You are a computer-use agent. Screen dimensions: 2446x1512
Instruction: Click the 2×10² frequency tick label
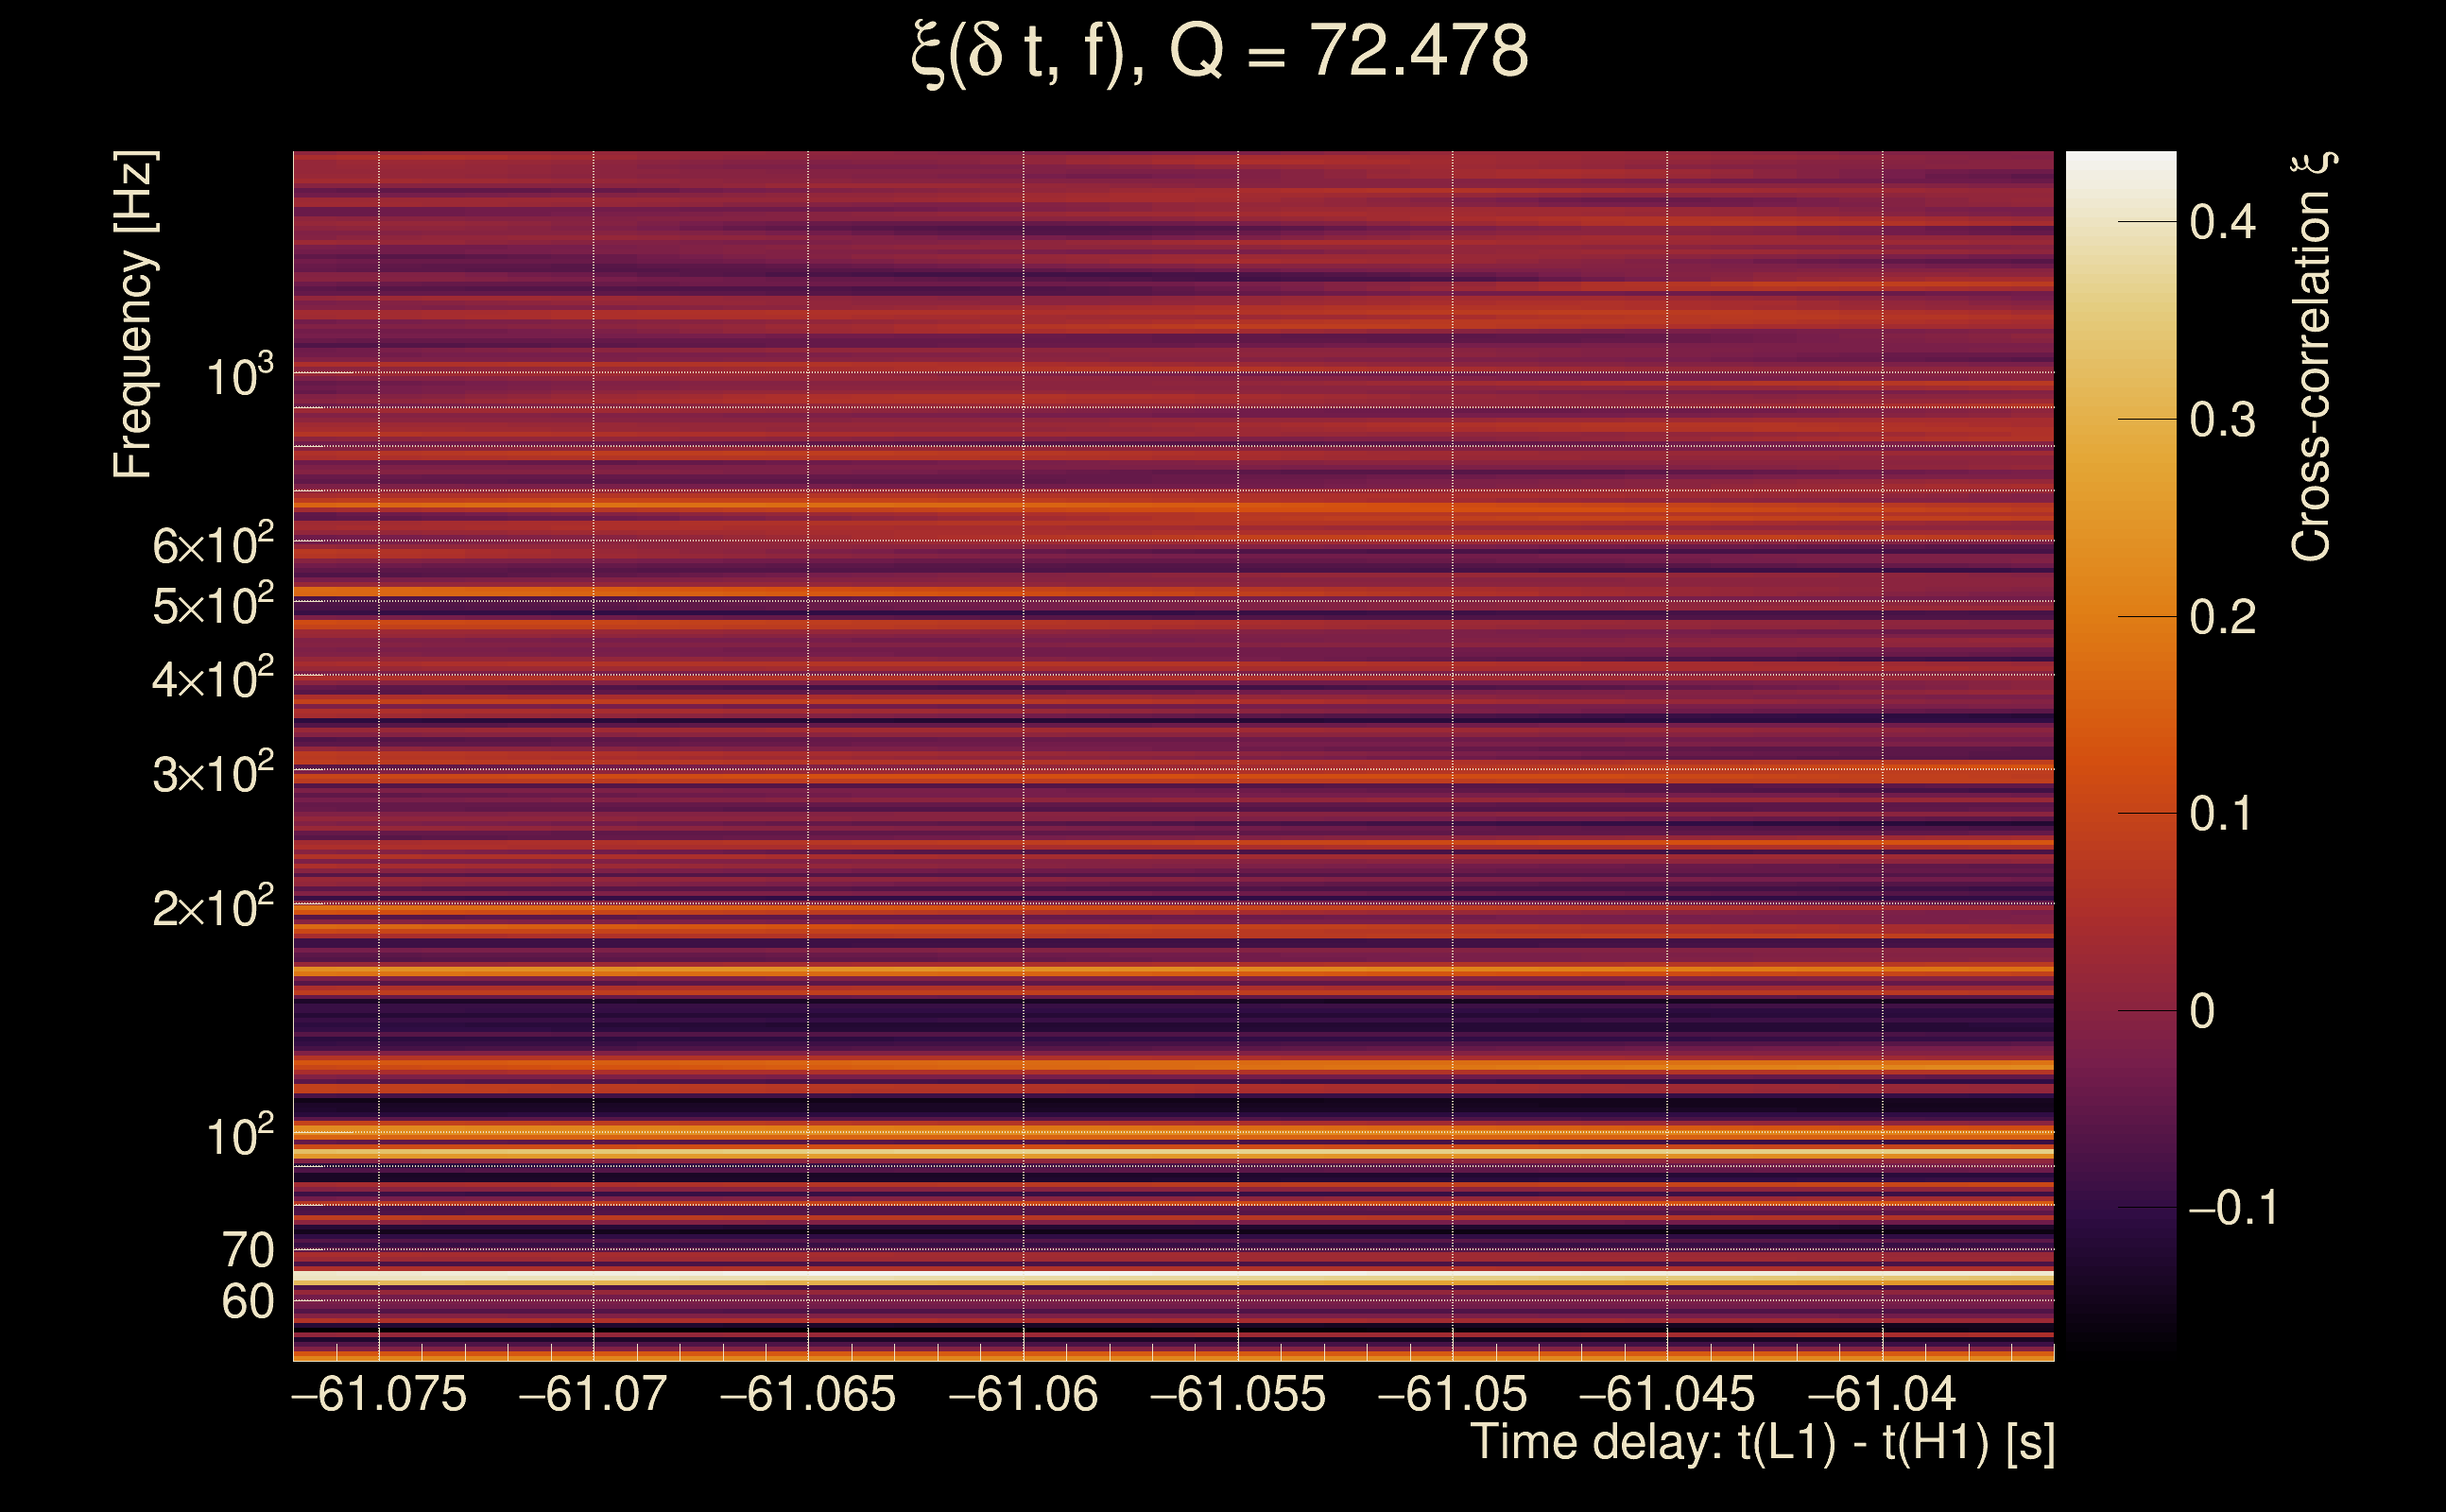point(213,908)
